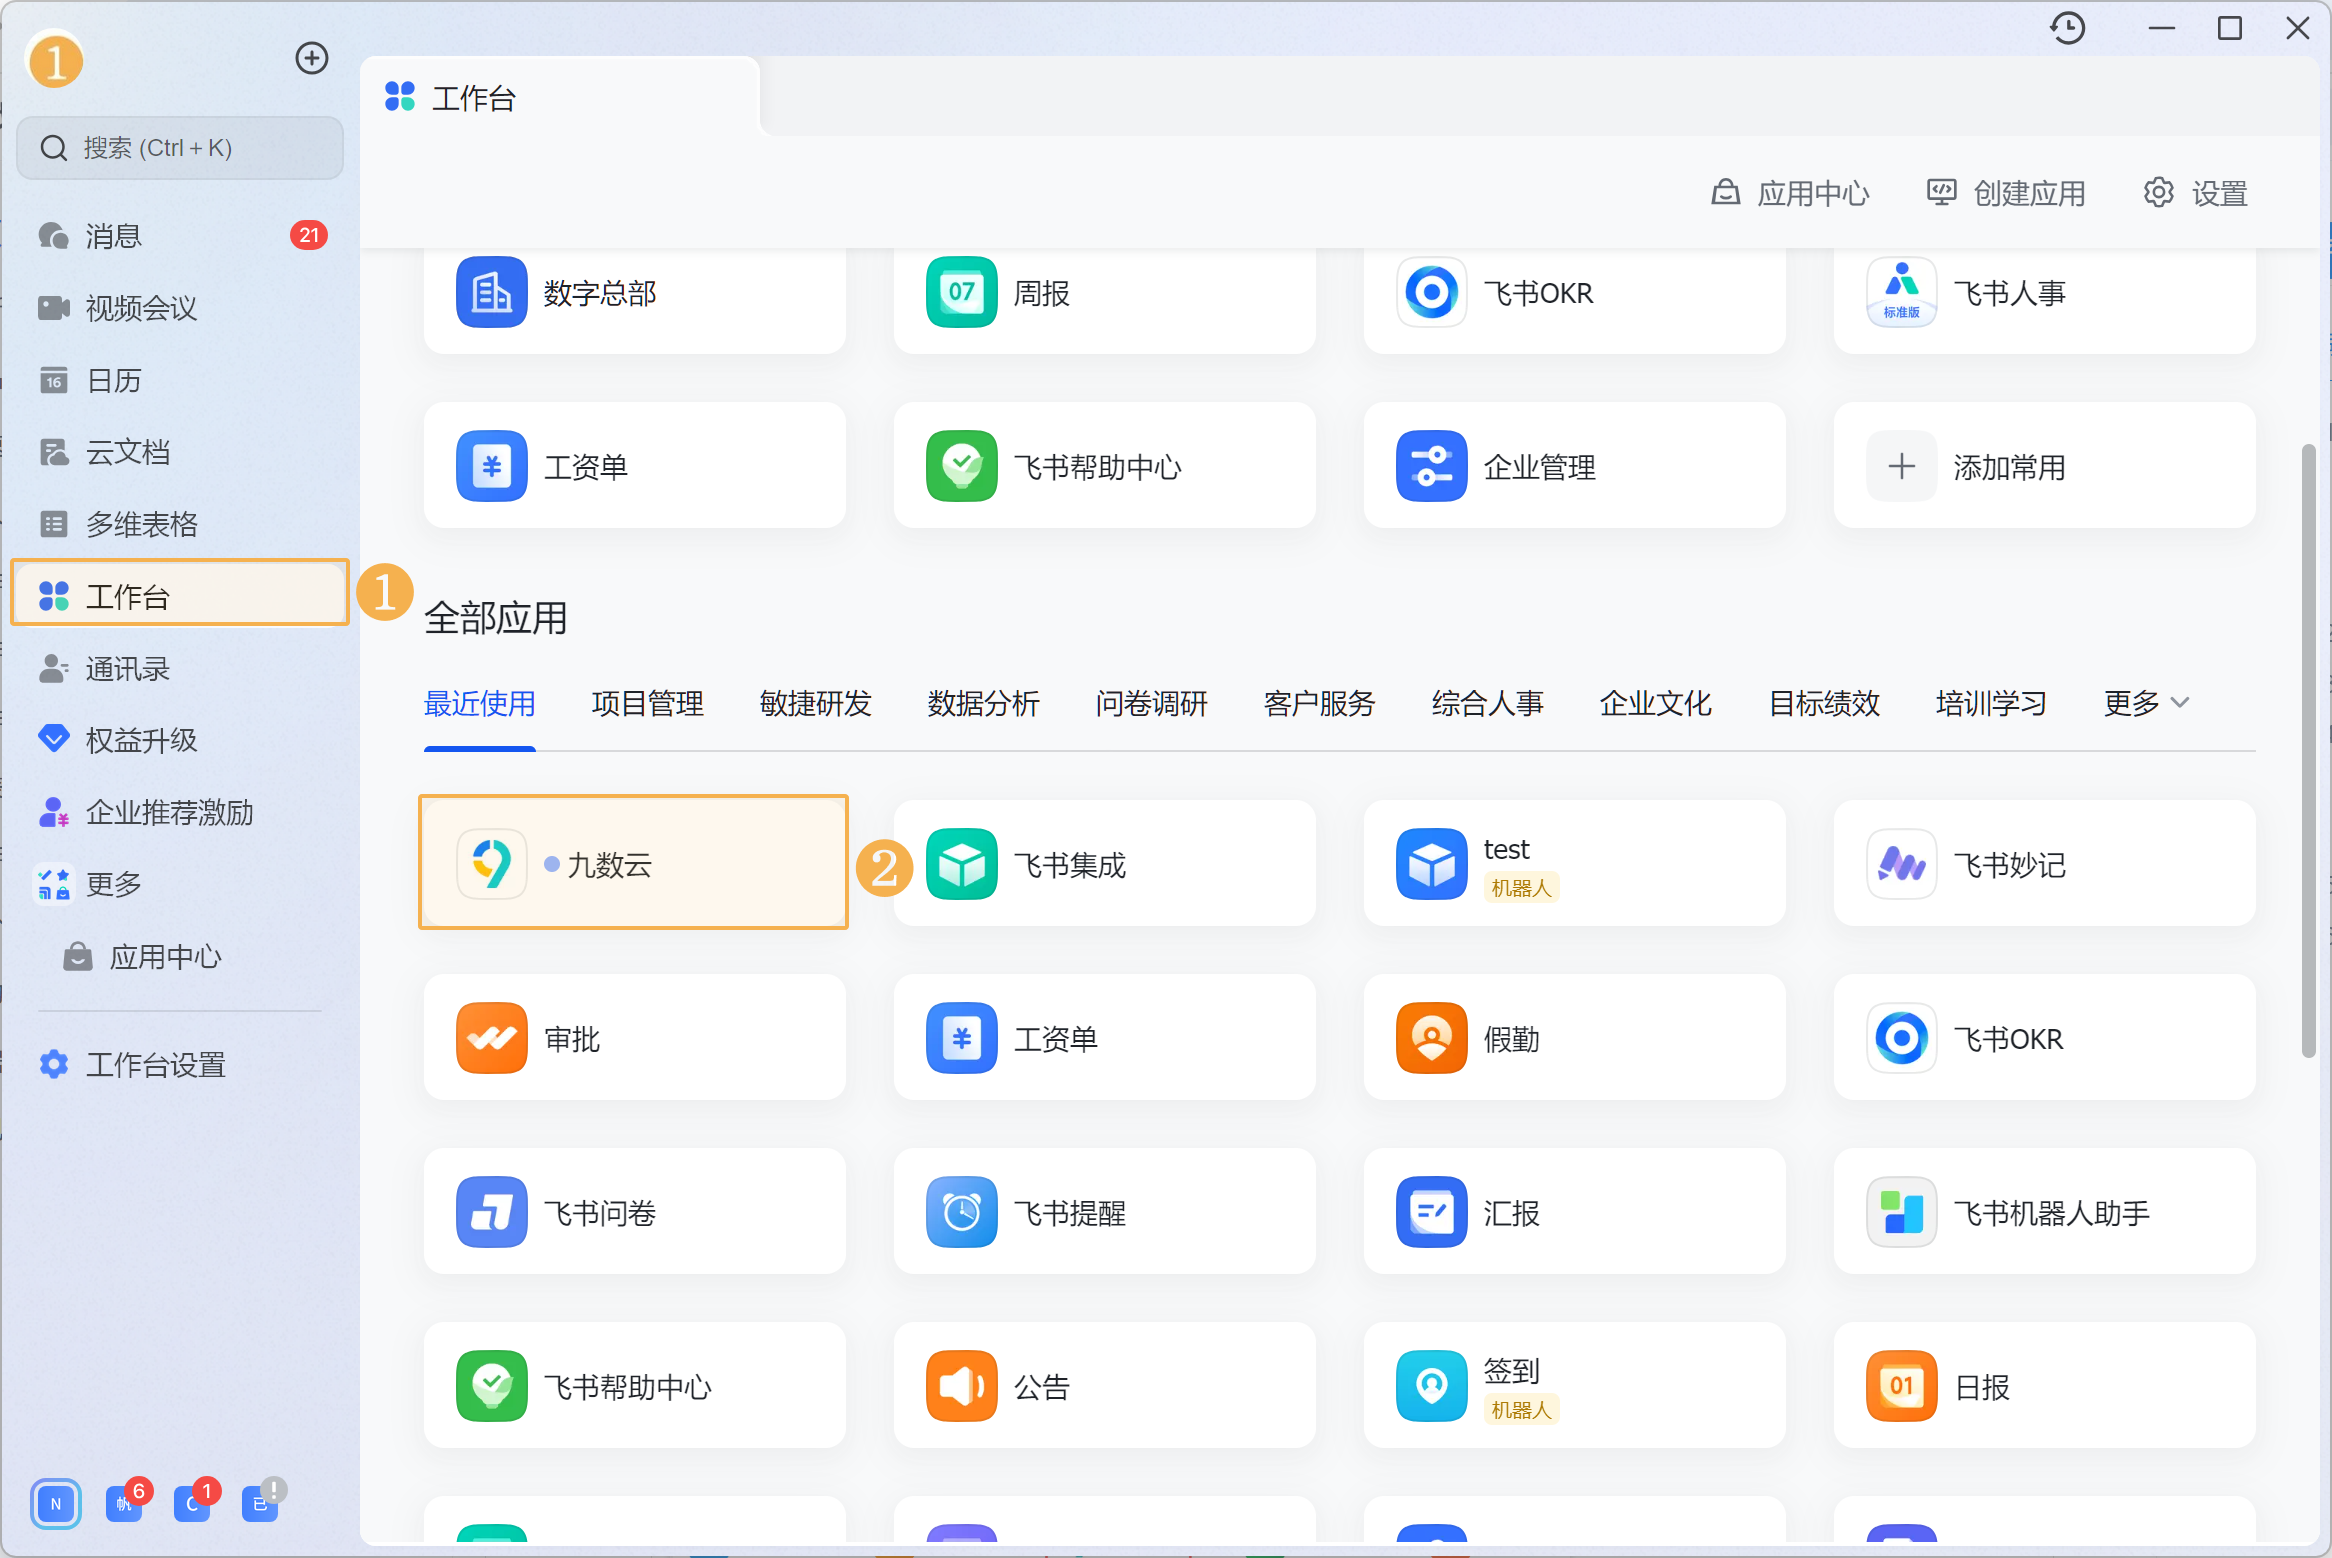
Task: Click 更多 in the sidebar
Action: (180, 884)
